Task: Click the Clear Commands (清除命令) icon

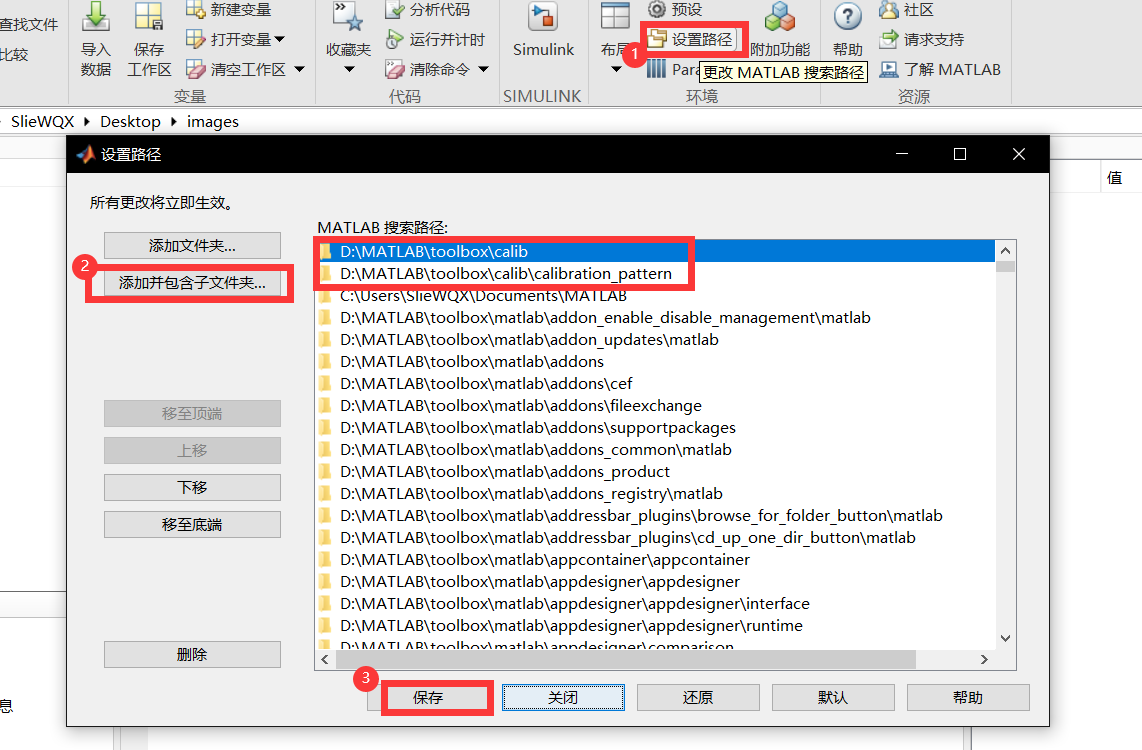Action: [x=394, y=69]
